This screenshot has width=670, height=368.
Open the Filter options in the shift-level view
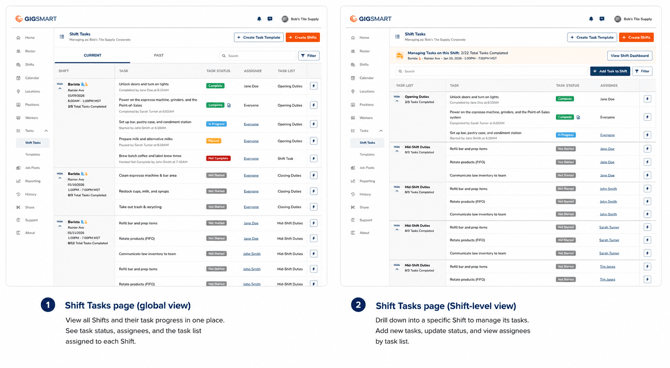pyautogui.click(x=642, y=71)
